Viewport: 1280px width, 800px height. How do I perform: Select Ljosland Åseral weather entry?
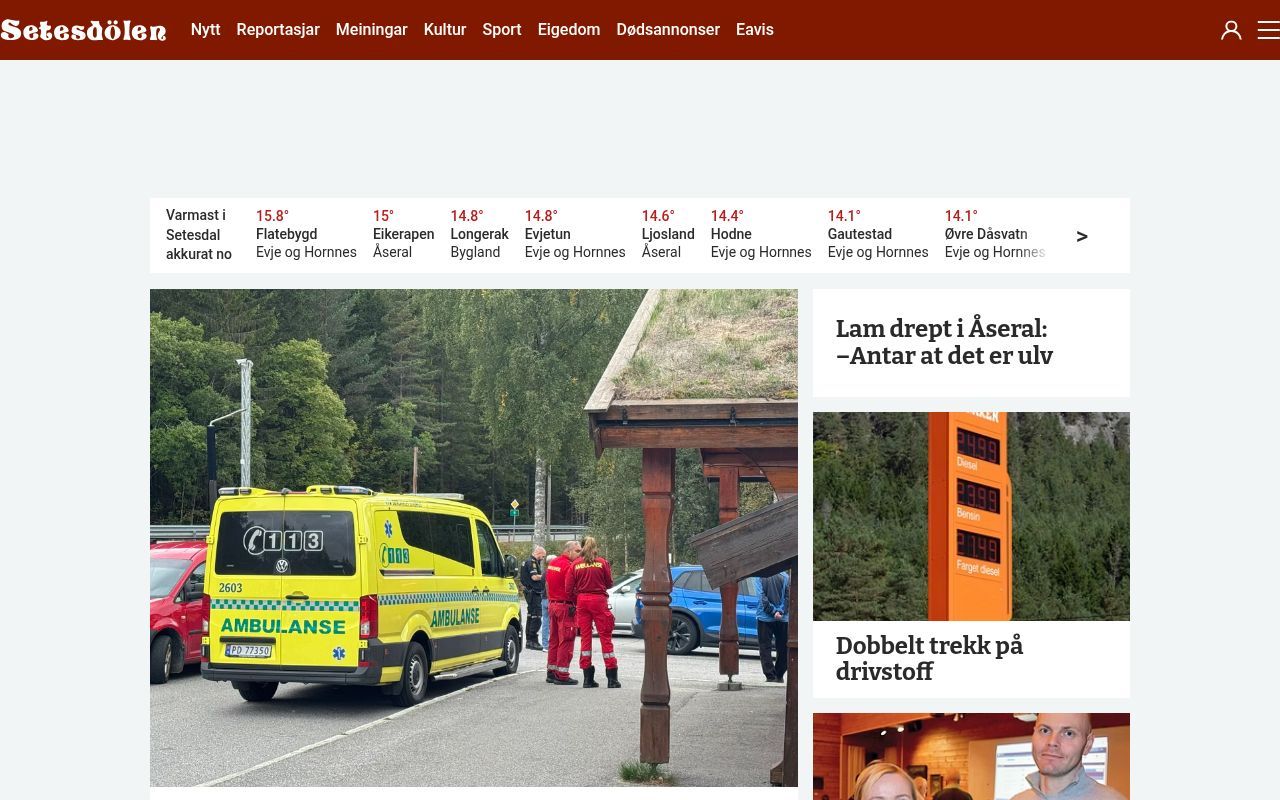pos(668,234)
